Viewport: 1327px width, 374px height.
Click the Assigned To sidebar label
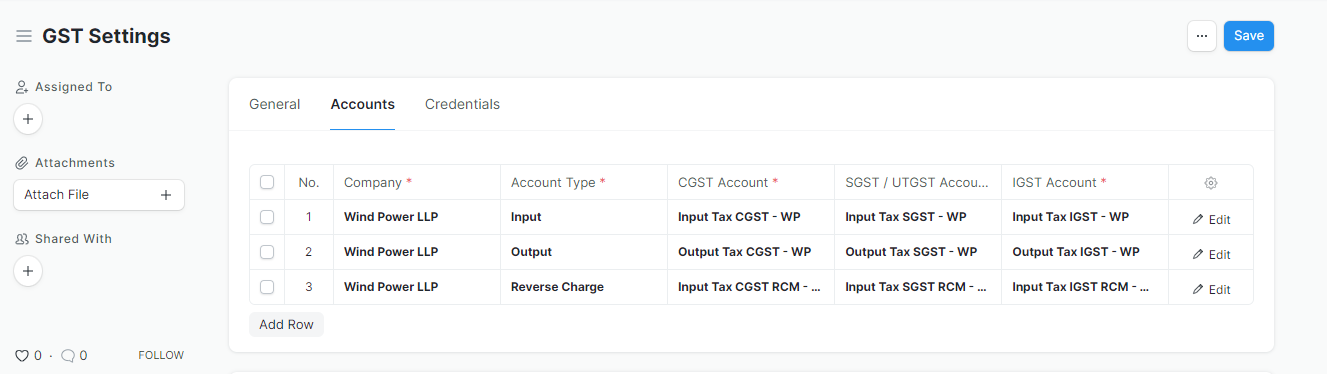tap(73, 87)
